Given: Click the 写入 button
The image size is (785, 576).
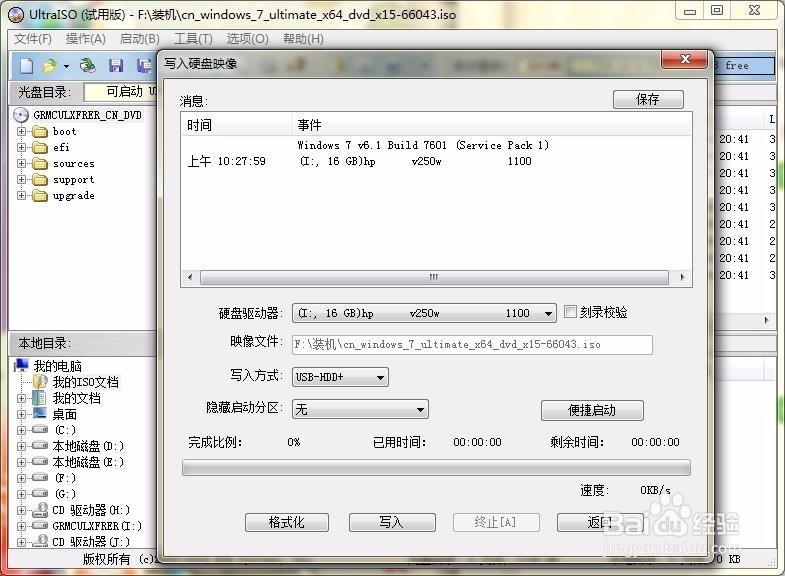Looking at the screenshot, I should pyautogui.click(x=391, y=522).
